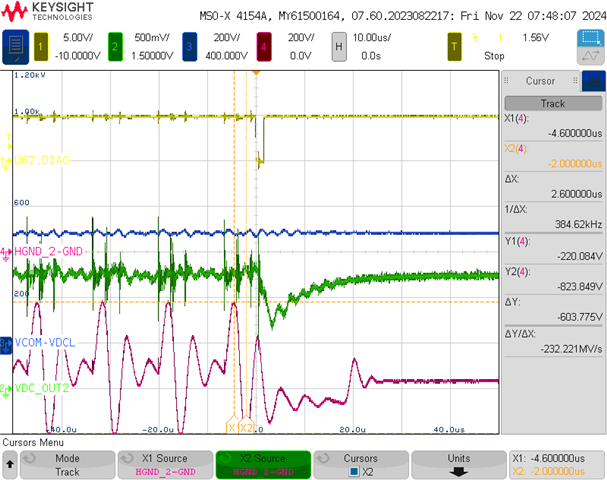Click the Cursor panel title

click(540, 81)
